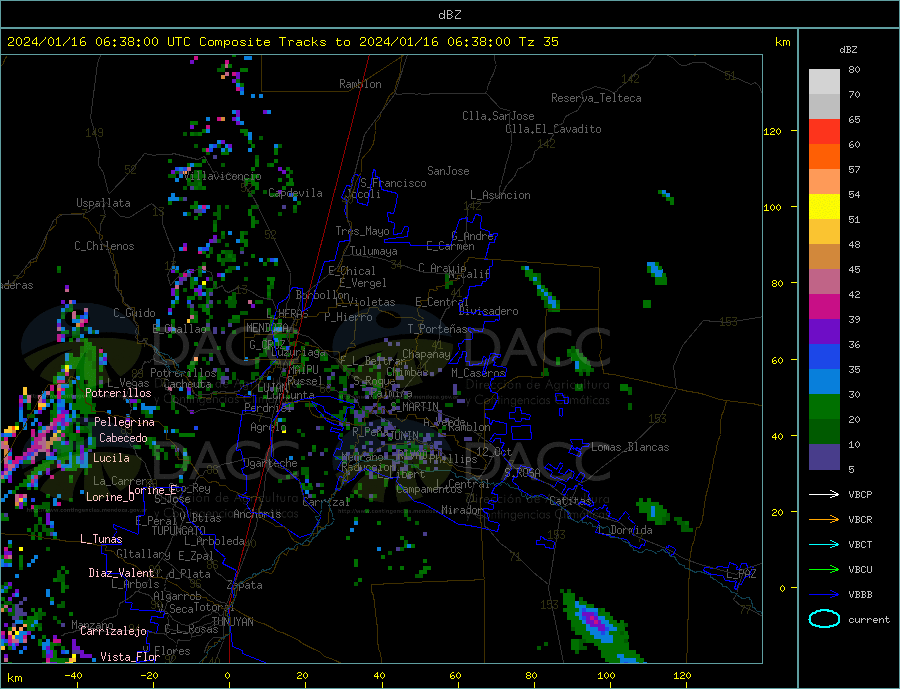Click the blue VBBB arrow icon
This screenshot has width=900, height=689.
824,594
